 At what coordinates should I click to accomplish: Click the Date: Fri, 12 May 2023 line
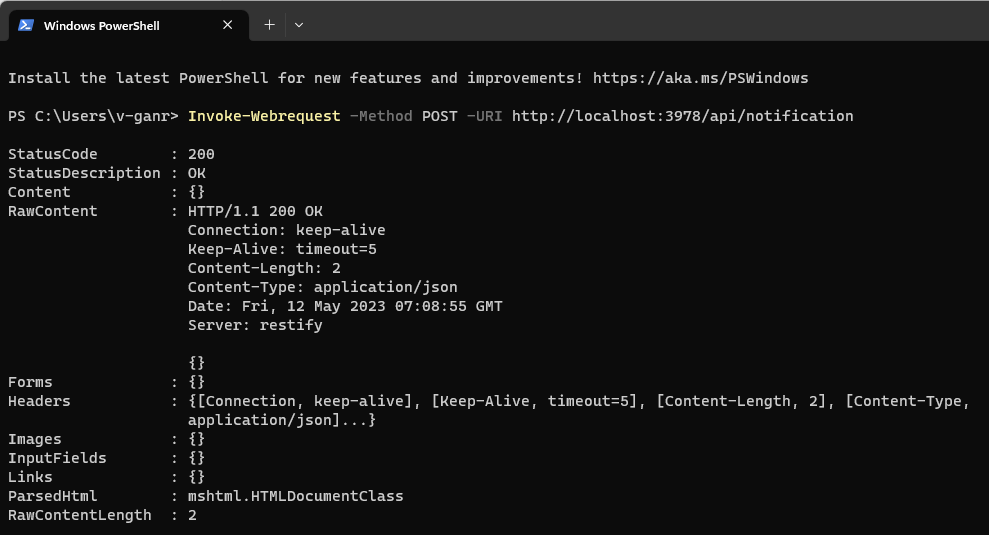point(345,306)
